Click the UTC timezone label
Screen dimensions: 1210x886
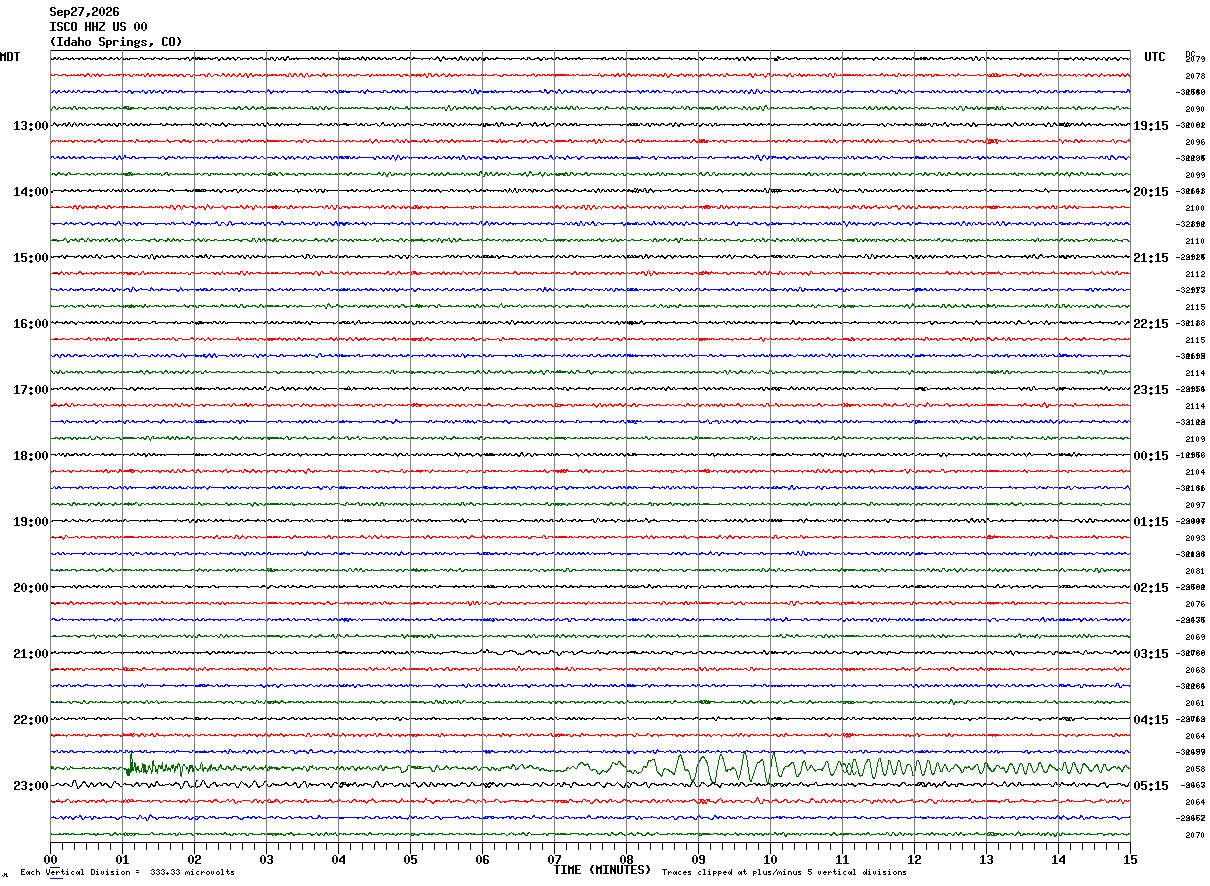click(x=1155, y=57)
